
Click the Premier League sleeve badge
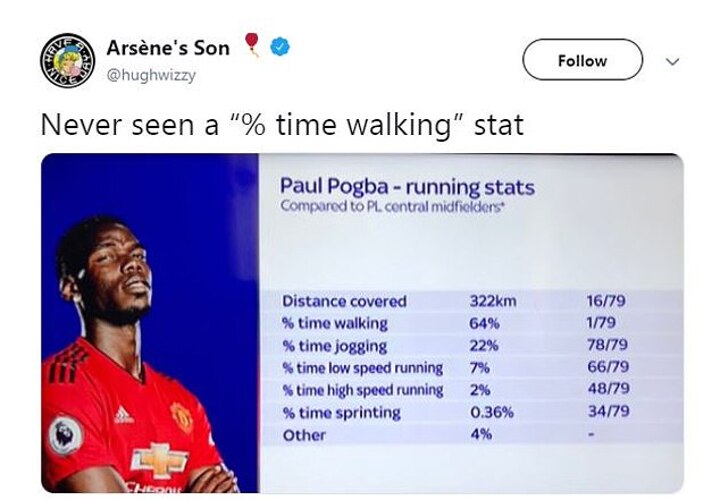pos(66,436)
